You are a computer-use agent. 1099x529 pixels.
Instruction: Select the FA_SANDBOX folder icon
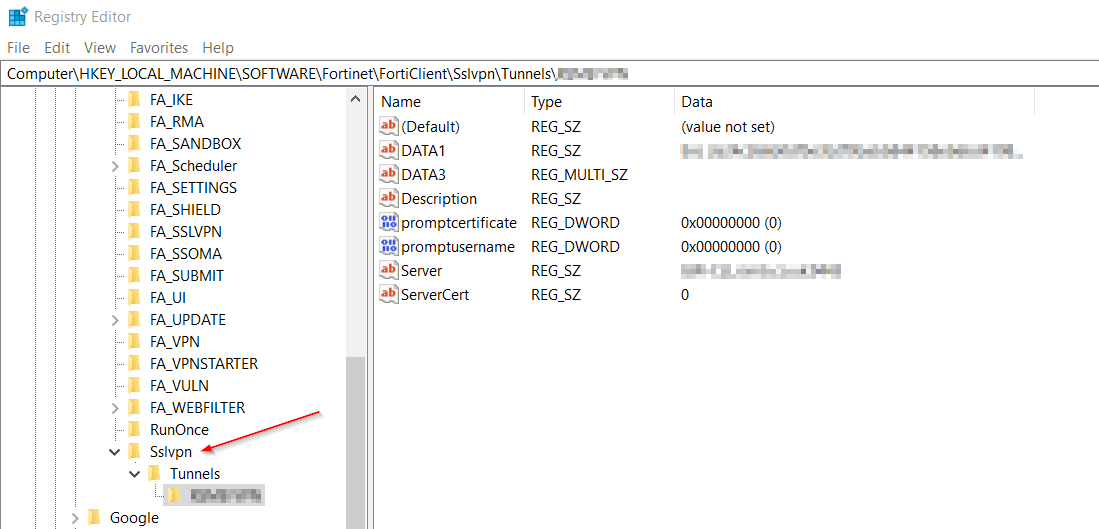click(x=135, y=144)
